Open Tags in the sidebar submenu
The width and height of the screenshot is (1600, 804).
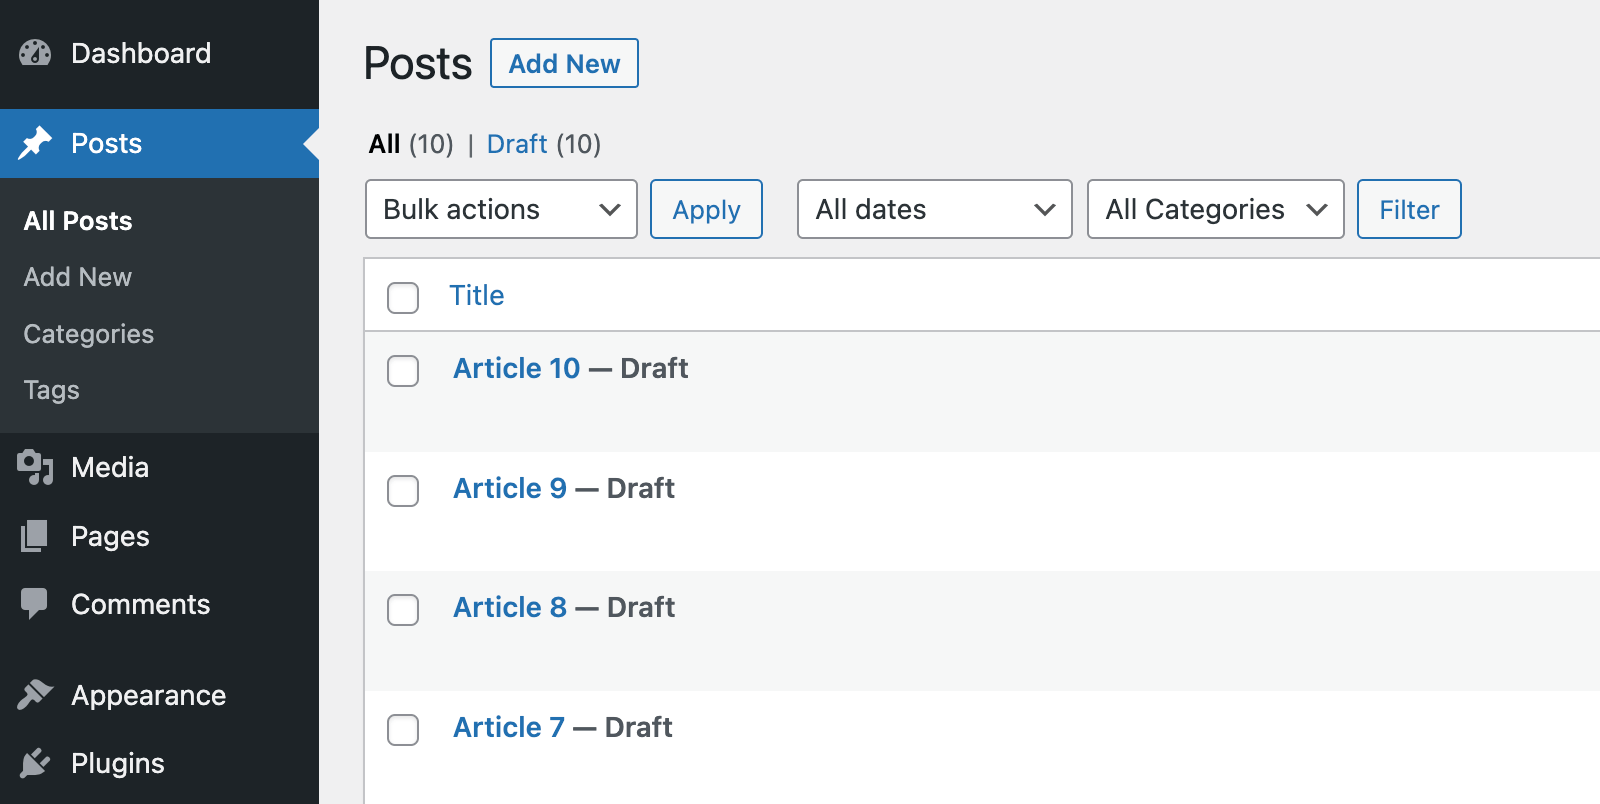click(x=52, y=390)
